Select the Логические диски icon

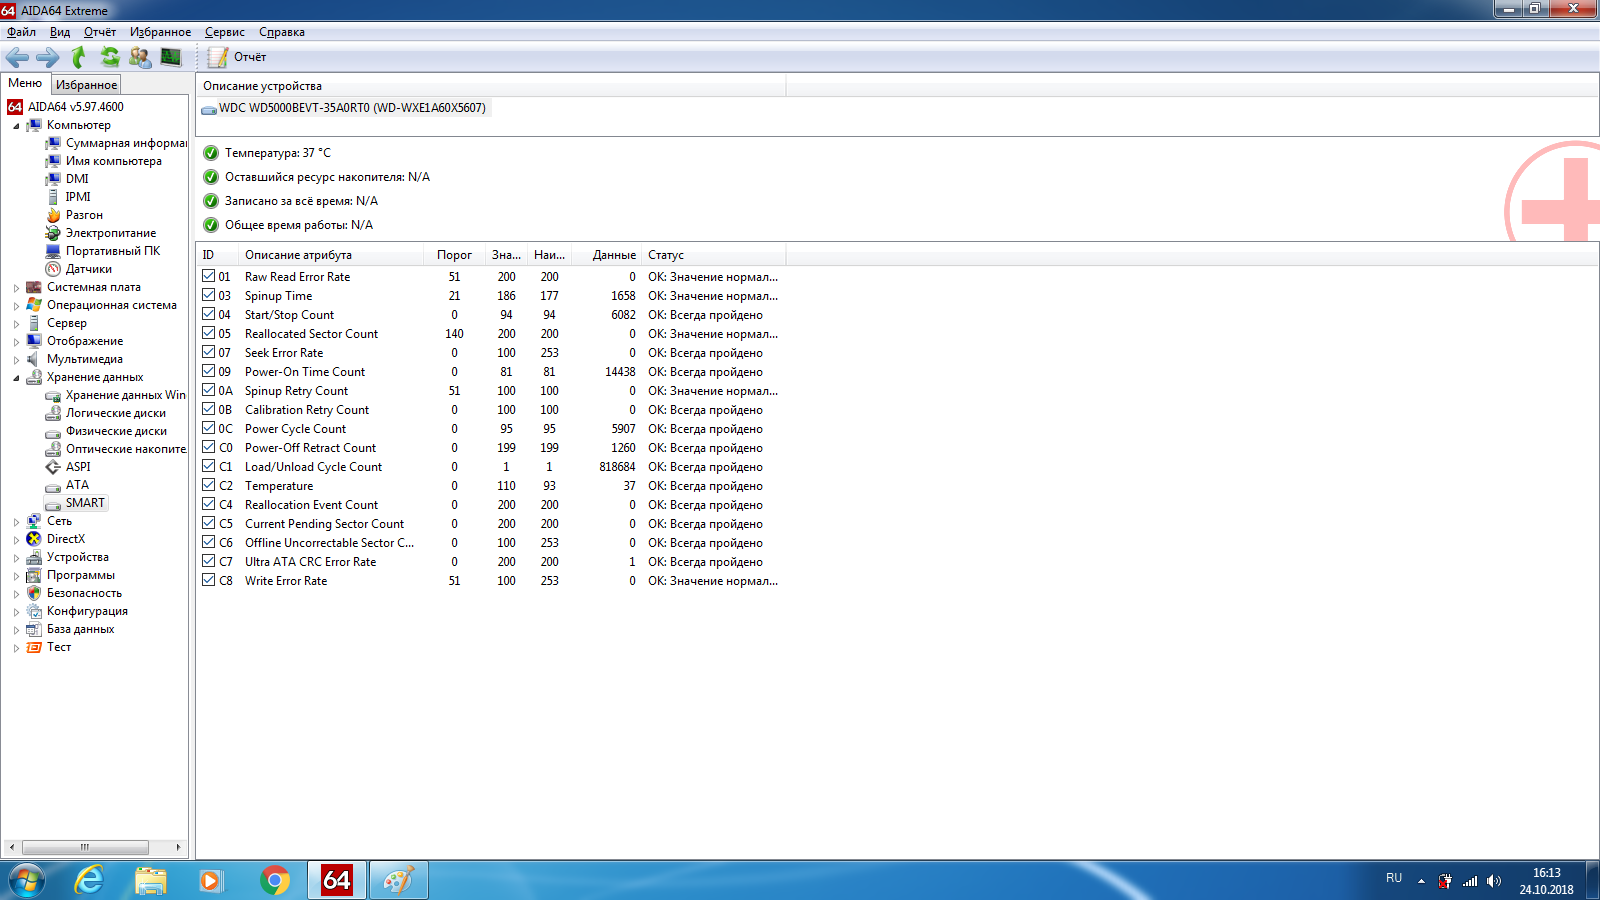[x=53, y=413]
